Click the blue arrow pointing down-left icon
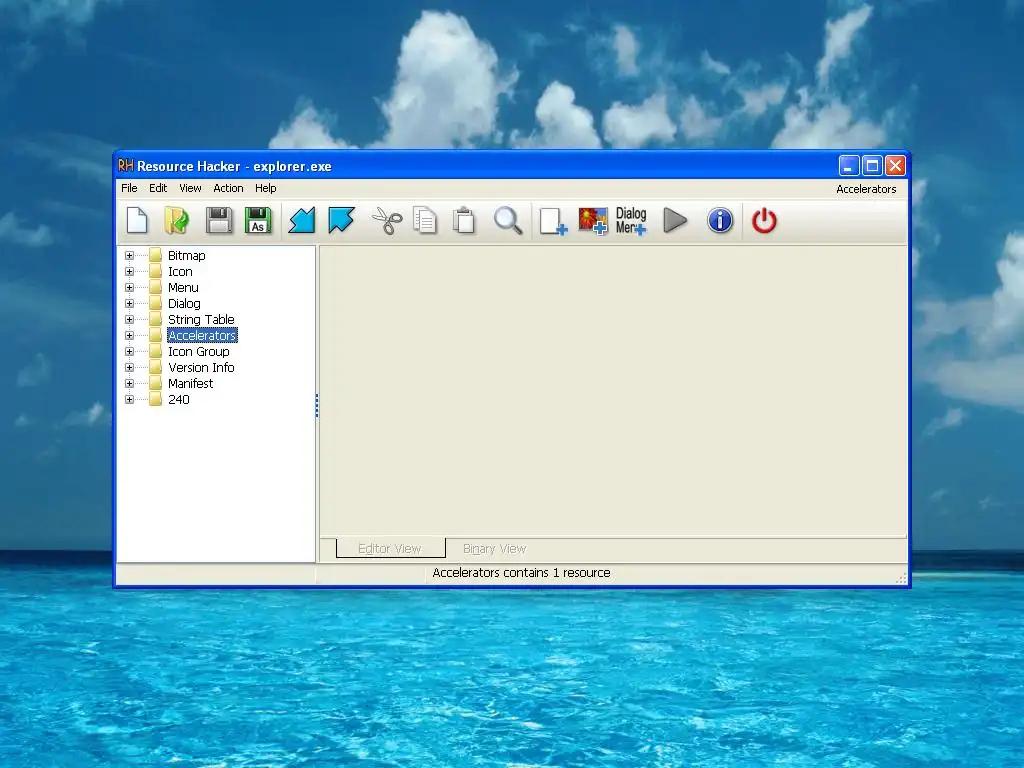Viewport: 1024px width, 768px height. coord(302,220)
